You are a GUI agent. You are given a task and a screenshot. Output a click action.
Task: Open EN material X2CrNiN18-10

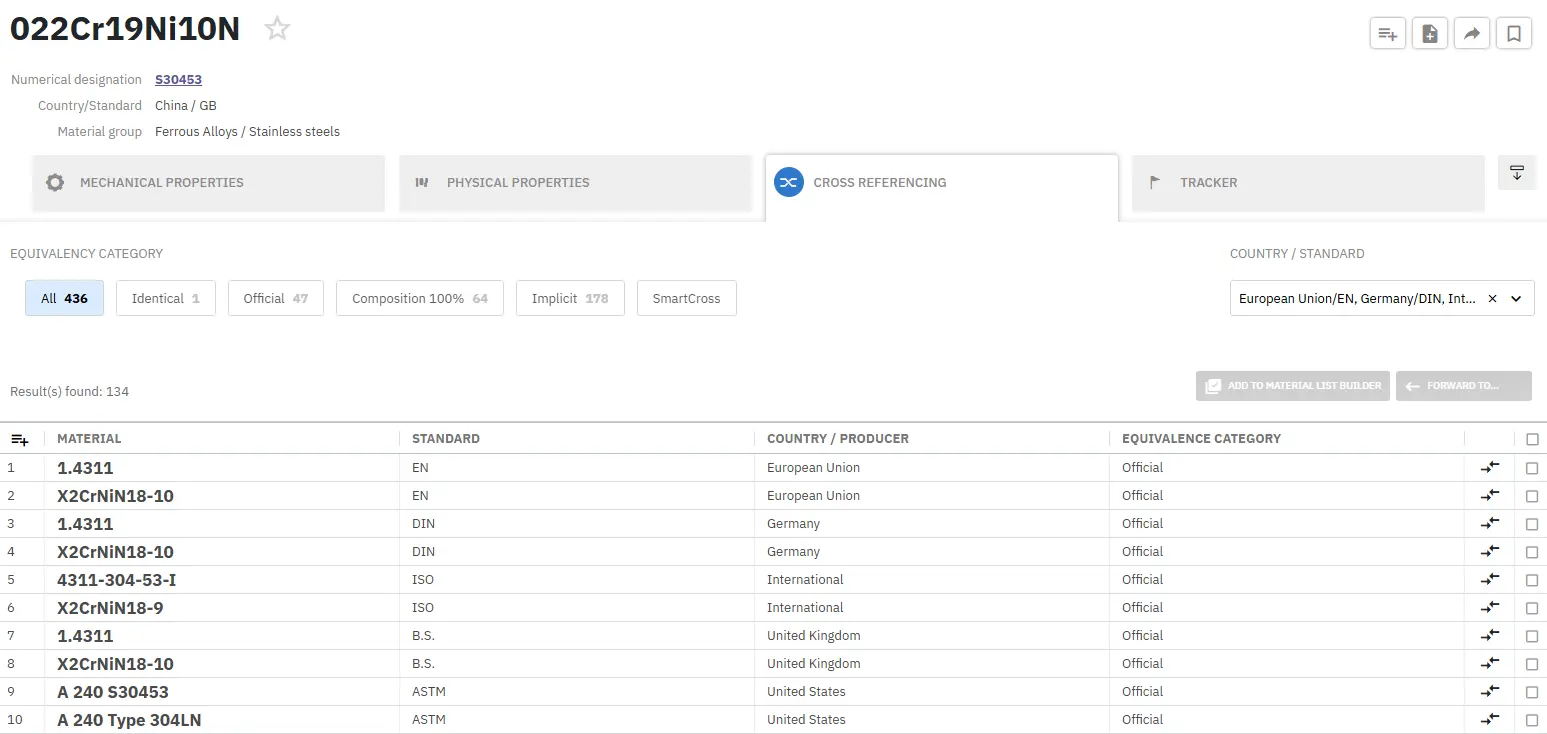(x=115, y=496)
